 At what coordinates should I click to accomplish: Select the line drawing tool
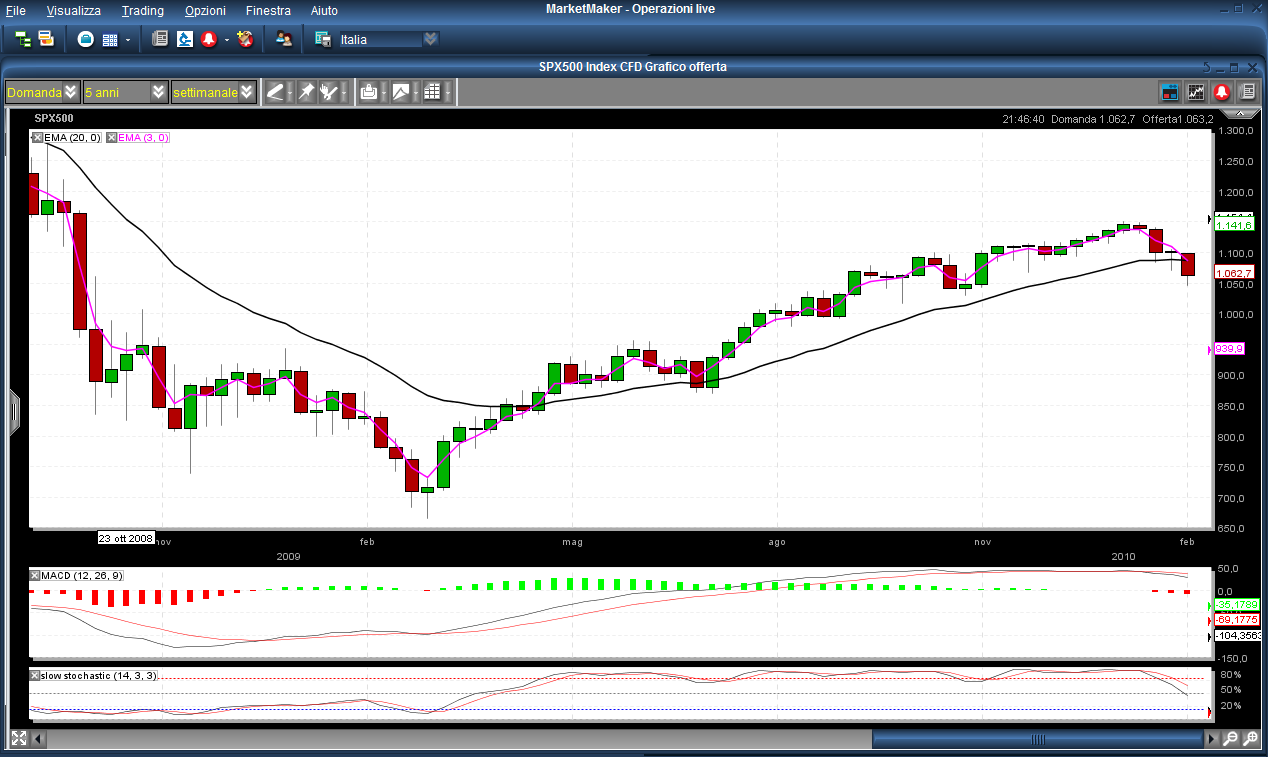(x=276, y=92)
